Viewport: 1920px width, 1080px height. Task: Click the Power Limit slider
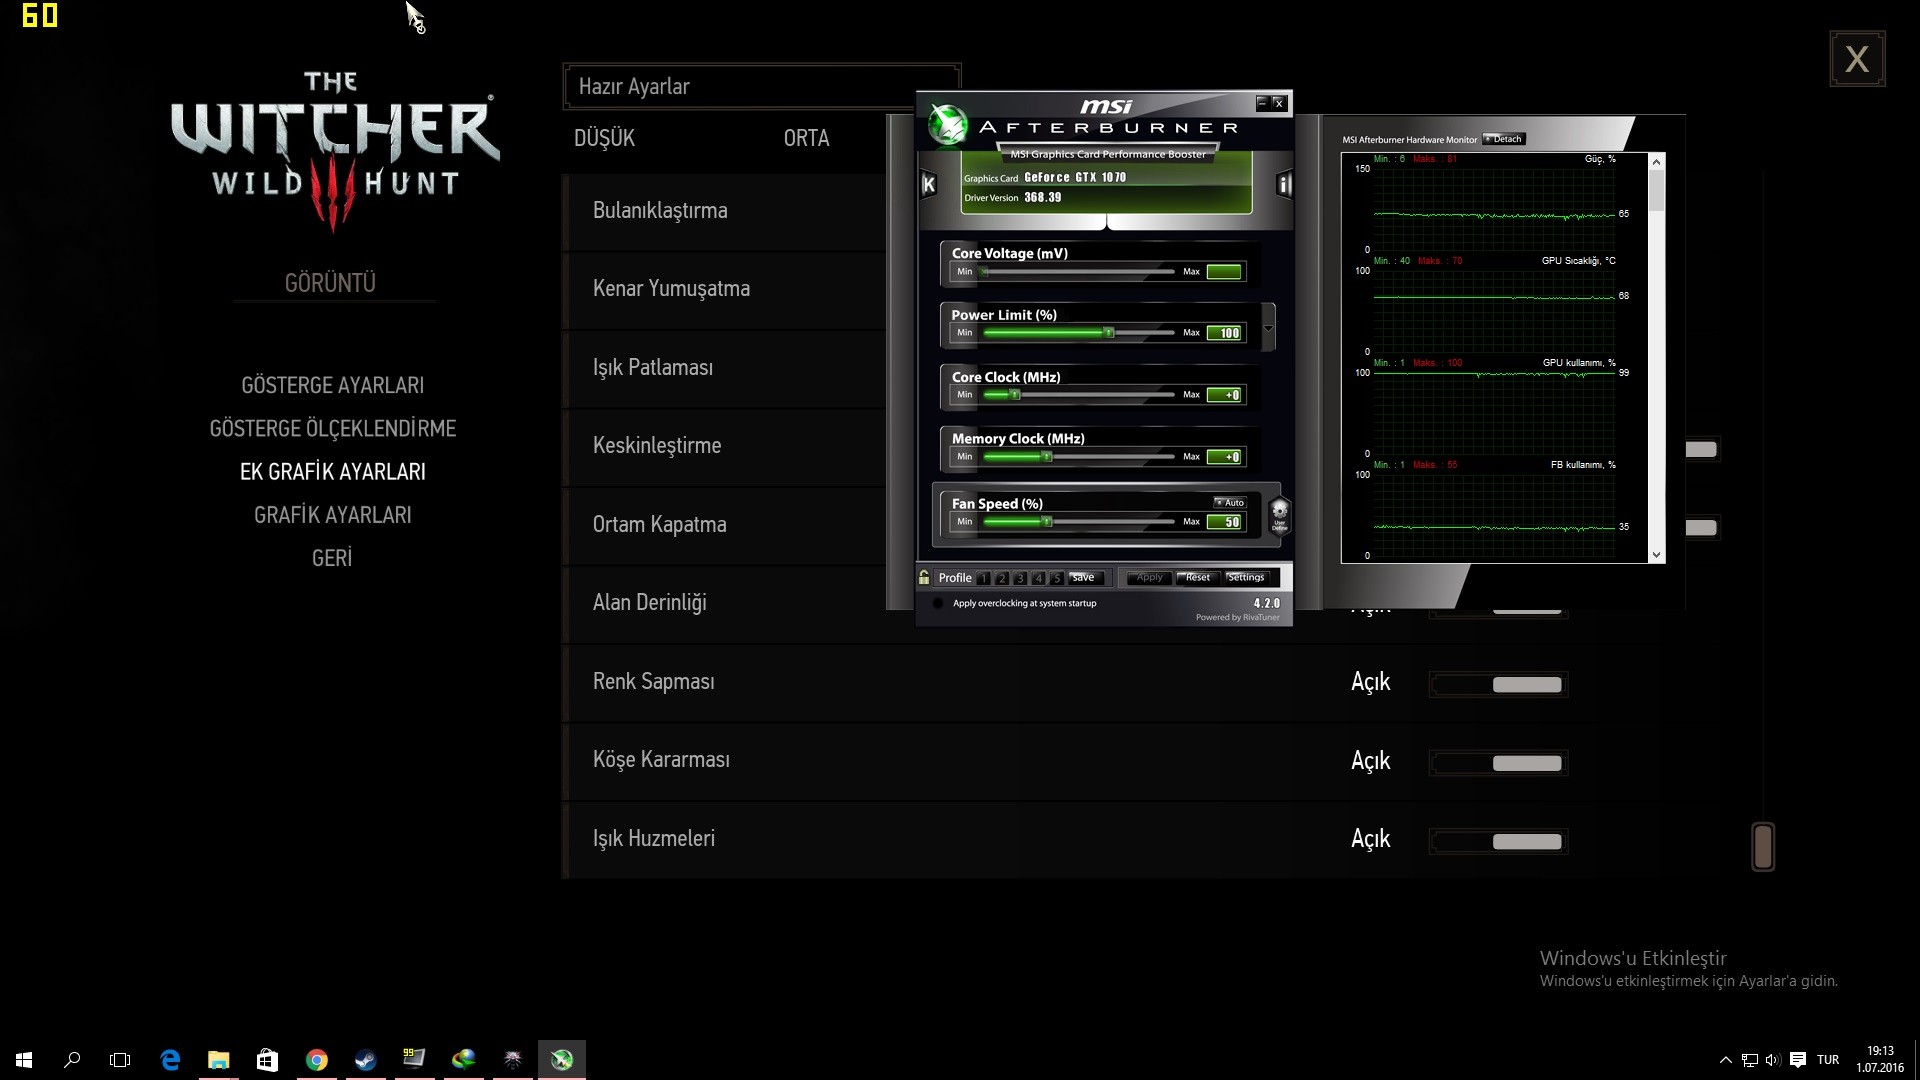(x=1078, y=333)
